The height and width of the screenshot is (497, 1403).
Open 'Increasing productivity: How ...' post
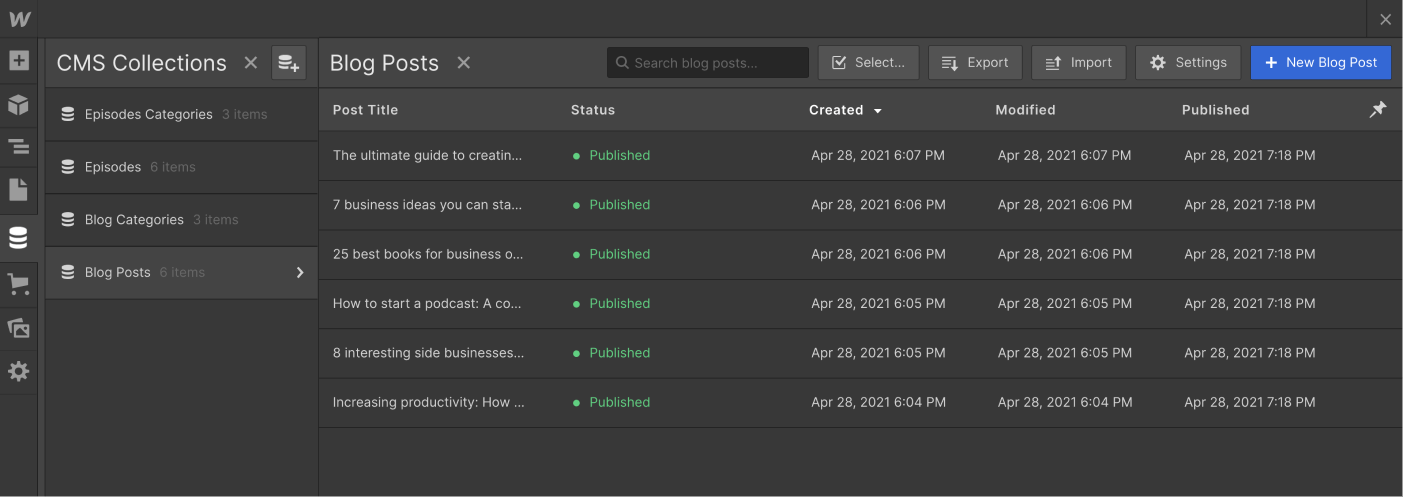(x=428, y=402)
